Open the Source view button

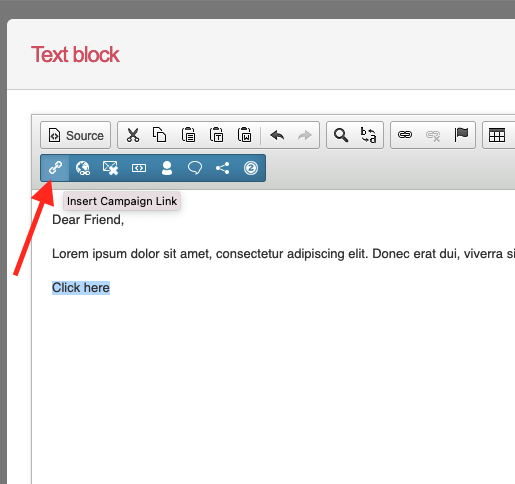(x=75, y=135)
